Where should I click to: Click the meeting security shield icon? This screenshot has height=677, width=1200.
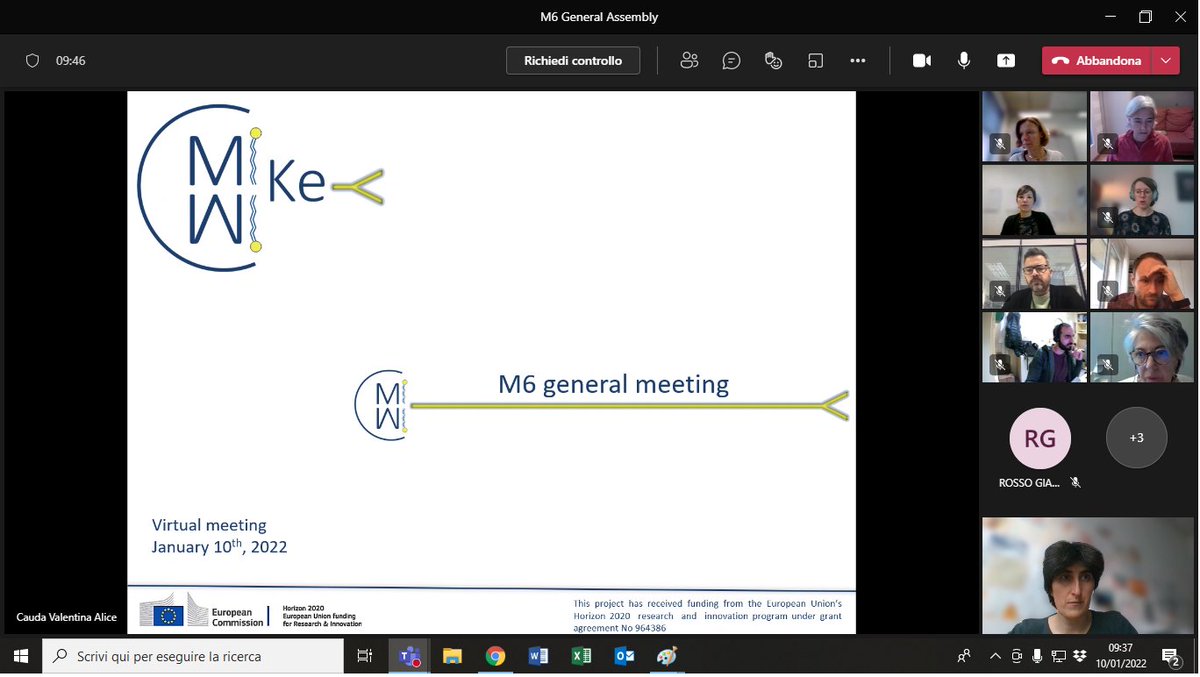(32, 60)
